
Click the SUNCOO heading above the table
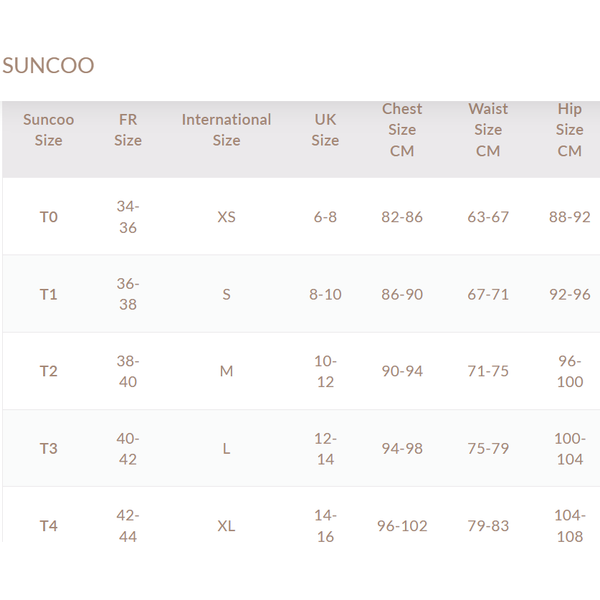coord(48,66)
